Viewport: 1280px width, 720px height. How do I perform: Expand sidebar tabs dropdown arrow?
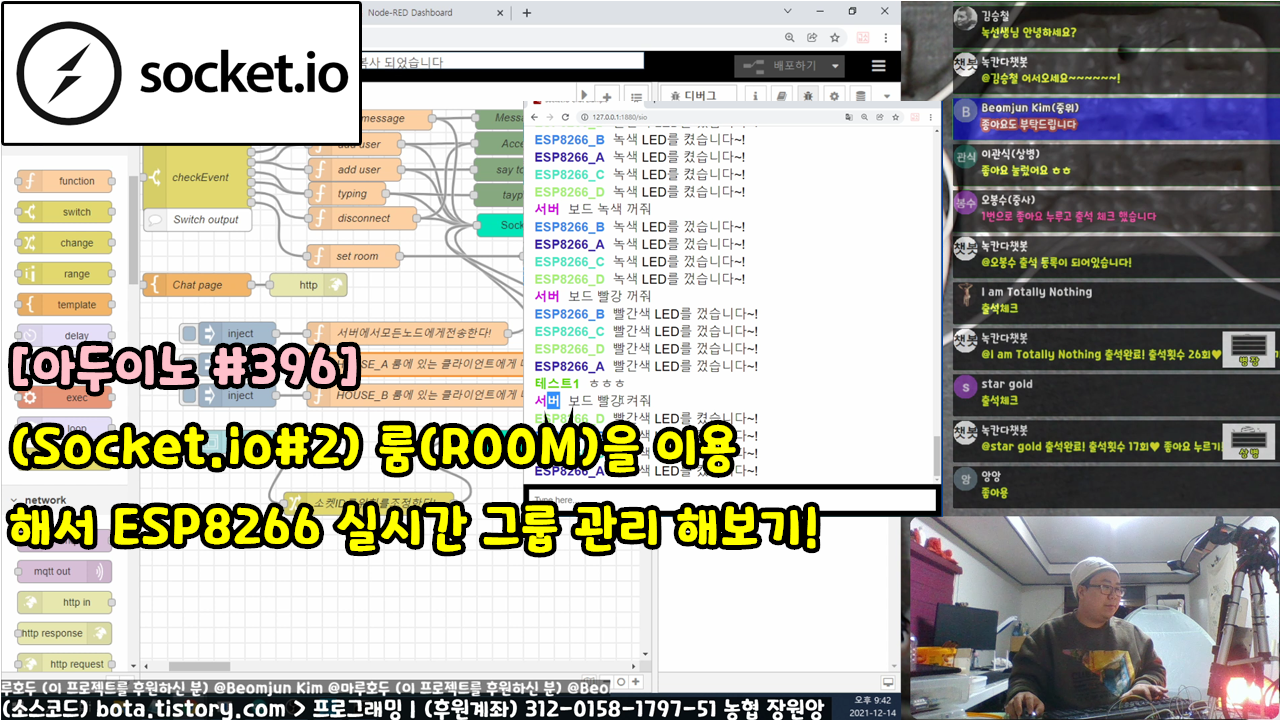[887, 96]
